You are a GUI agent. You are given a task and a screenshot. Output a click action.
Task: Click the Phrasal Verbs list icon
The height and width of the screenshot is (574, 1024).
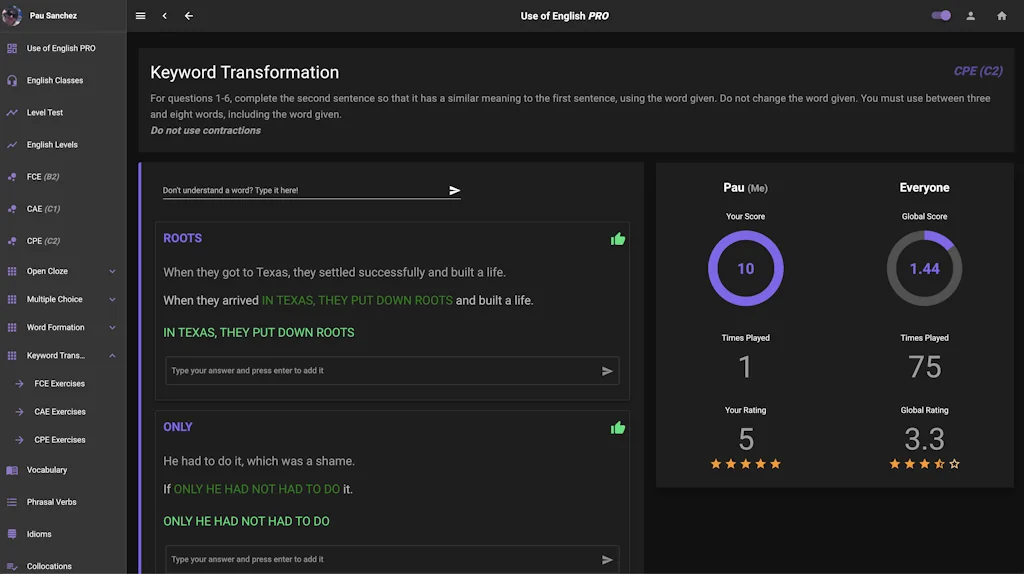[x=12, y=502]
